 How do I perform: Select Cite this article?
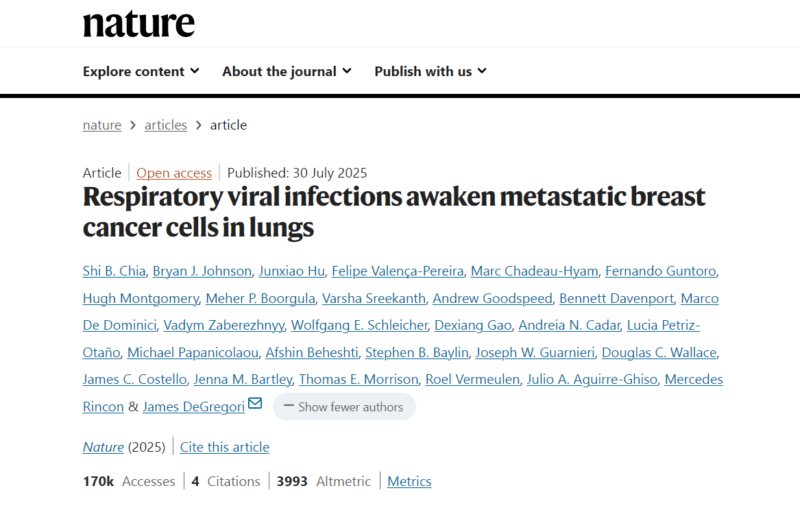point(224,447)
